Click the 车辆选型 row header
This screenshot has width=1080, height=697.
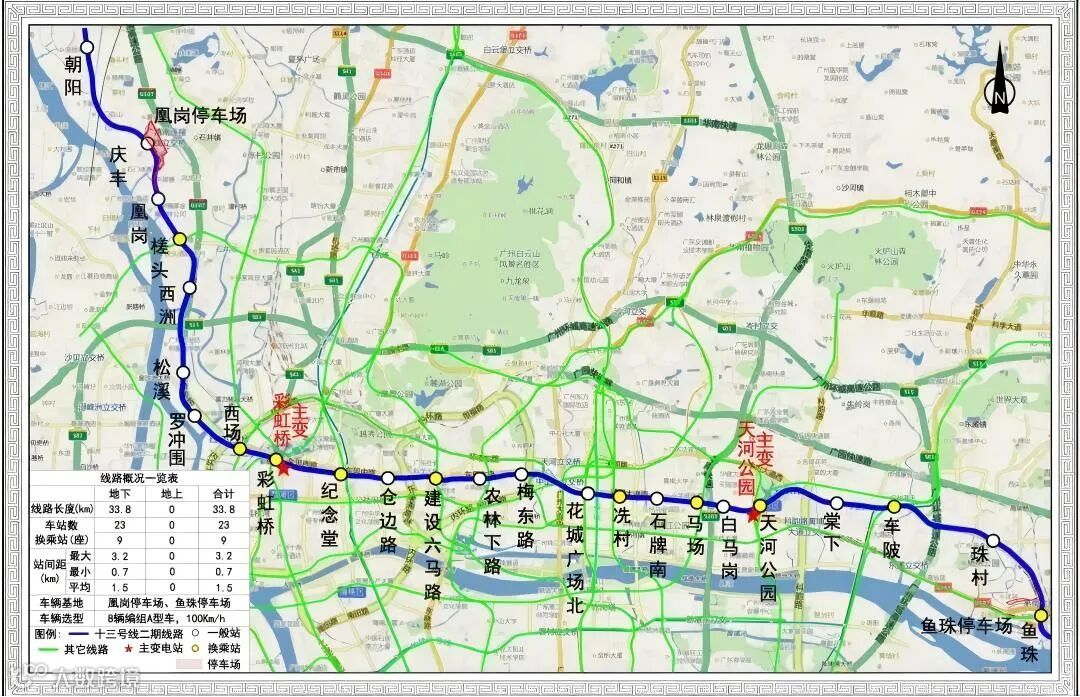click(62, 618)
